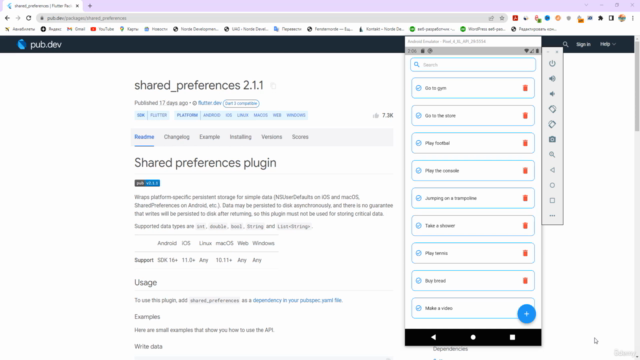The image size is (640, 360).
Task: Toggle check circle for 'Go to the store'
Action: 418,116
